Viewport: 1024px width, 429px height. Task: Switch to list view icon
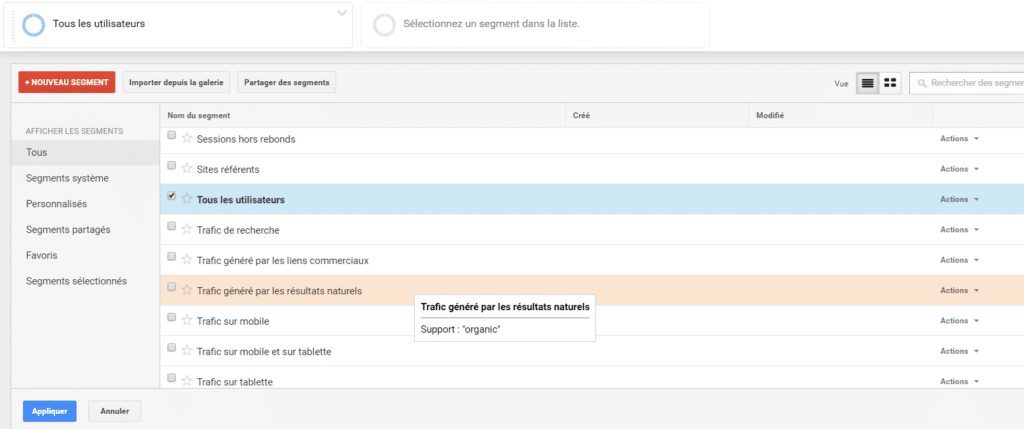[x=867, y=83]
